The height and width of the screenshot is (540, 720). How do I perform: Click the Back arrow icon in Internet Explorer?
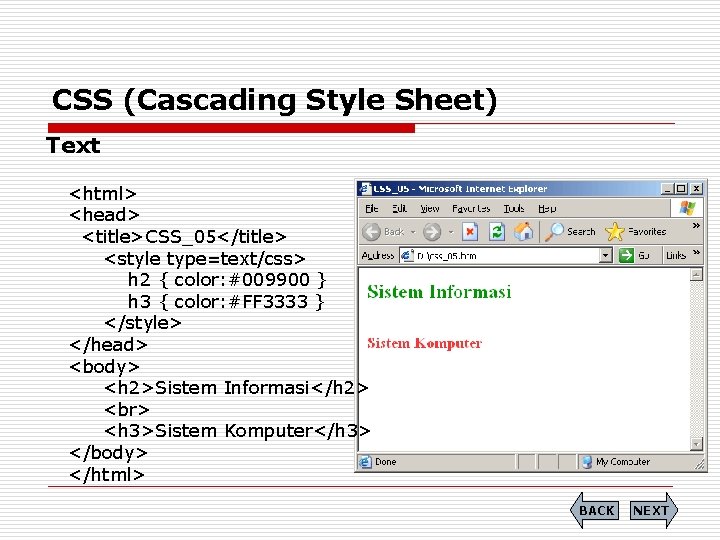click(x=371, y=232)
